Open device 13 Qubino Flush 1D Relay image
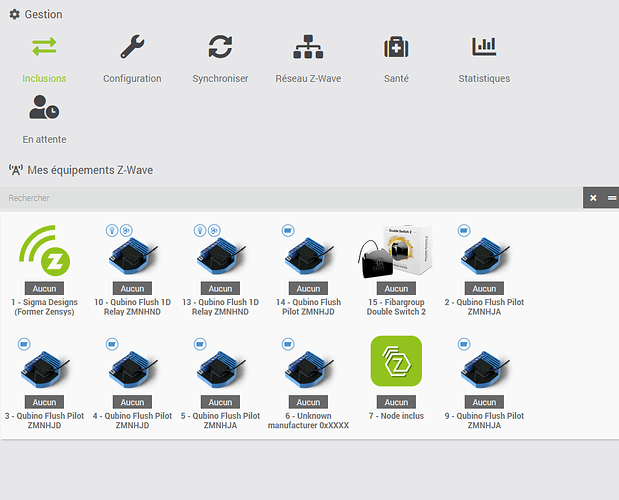Screen dimensions: 619x500 coord(221,256)
